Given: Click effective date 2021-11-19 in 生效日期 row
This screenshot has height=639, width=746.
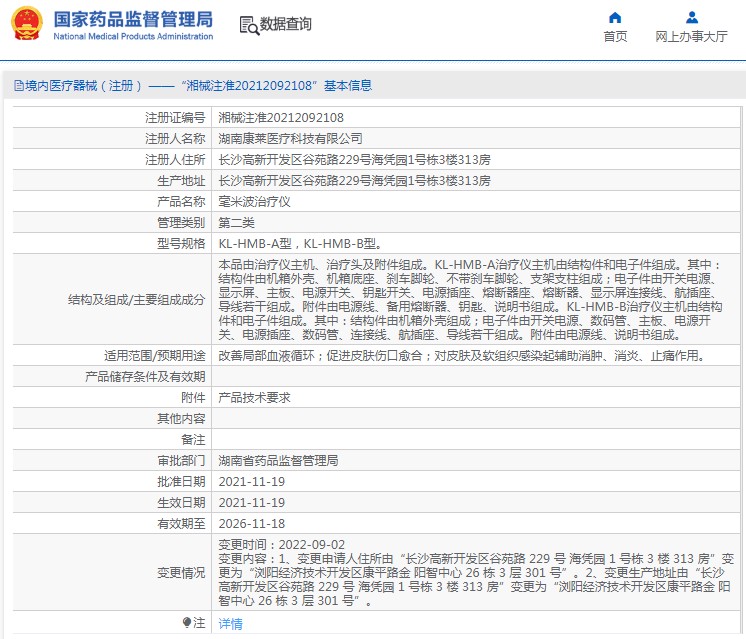Looking at the screenshot, I should tap(252, 502).
